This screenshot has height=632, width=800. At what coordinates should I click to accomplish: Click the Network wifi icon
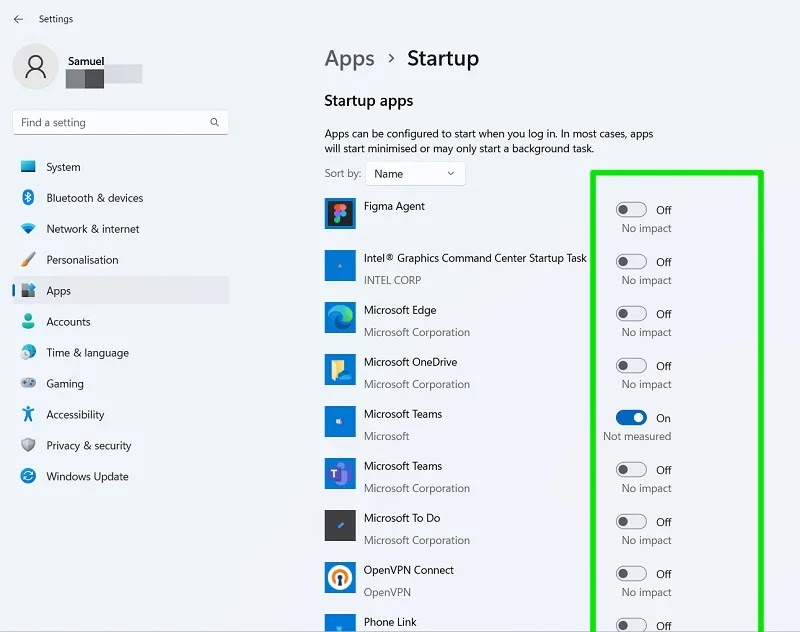coord(28,229)
